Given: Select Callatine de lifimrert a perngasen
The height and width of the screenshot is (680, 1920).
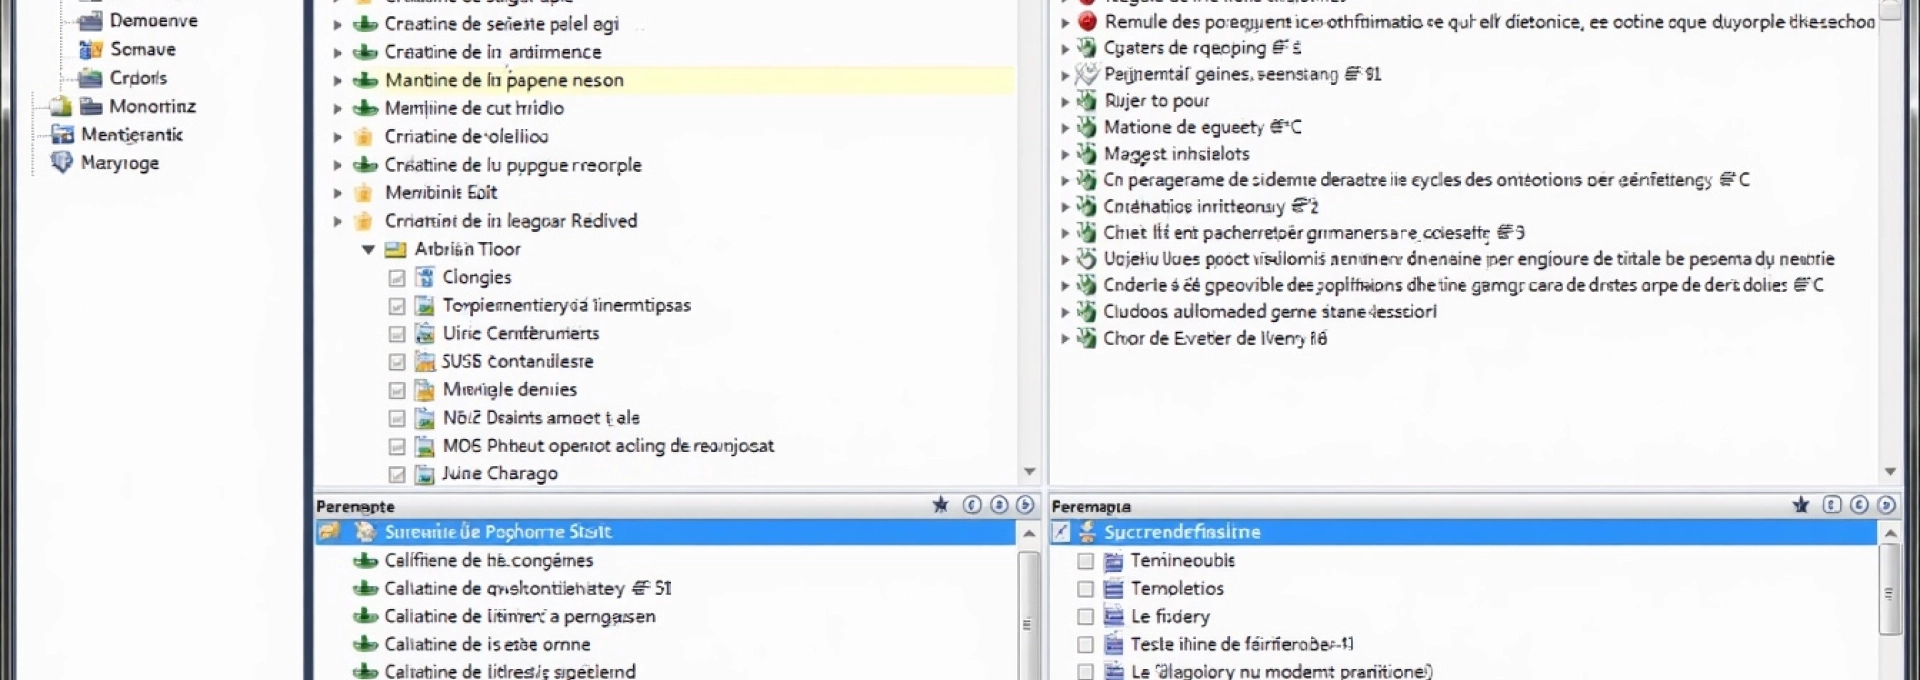Looking at the screenshot, I should [520, 617].
